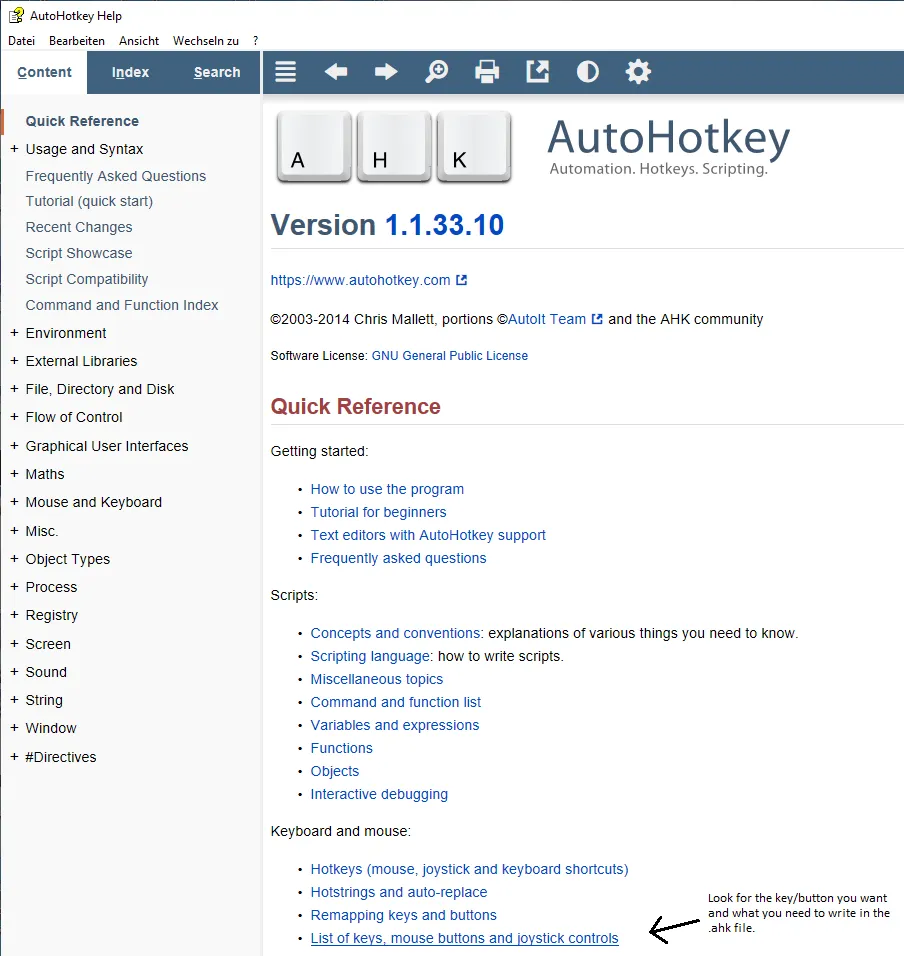The height and width of the screenshot is (956, 904).
Task: Click the A keycap logo image
Action: tap(314, 147)
